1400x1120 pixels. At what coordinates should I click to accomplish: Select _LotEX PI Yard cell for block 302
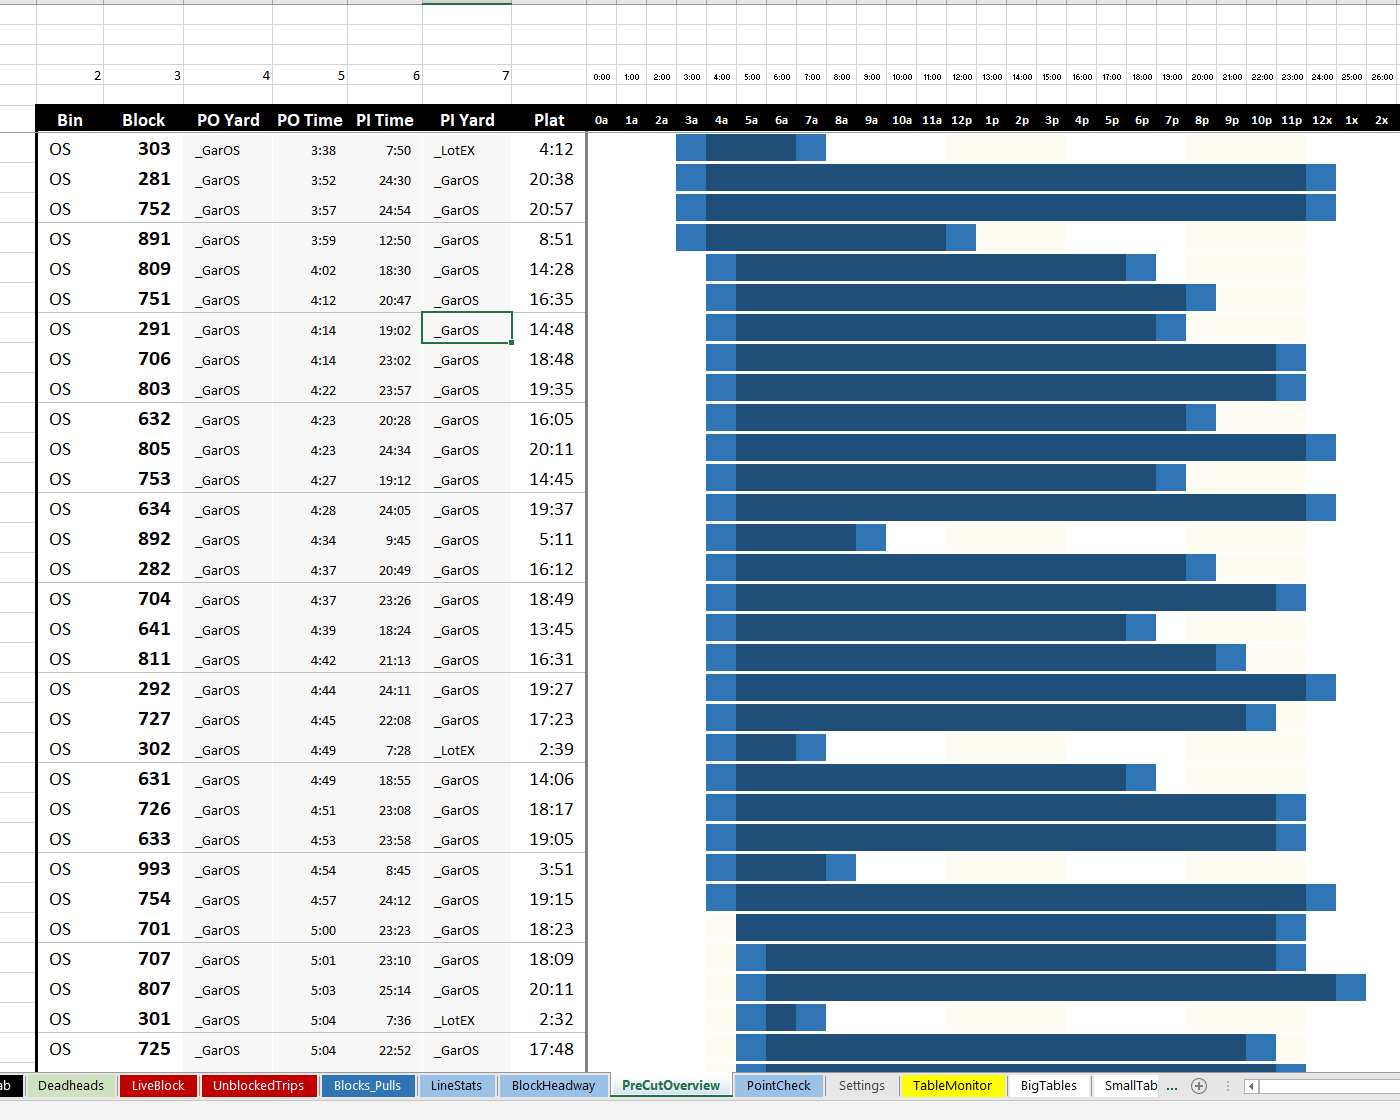467,750
